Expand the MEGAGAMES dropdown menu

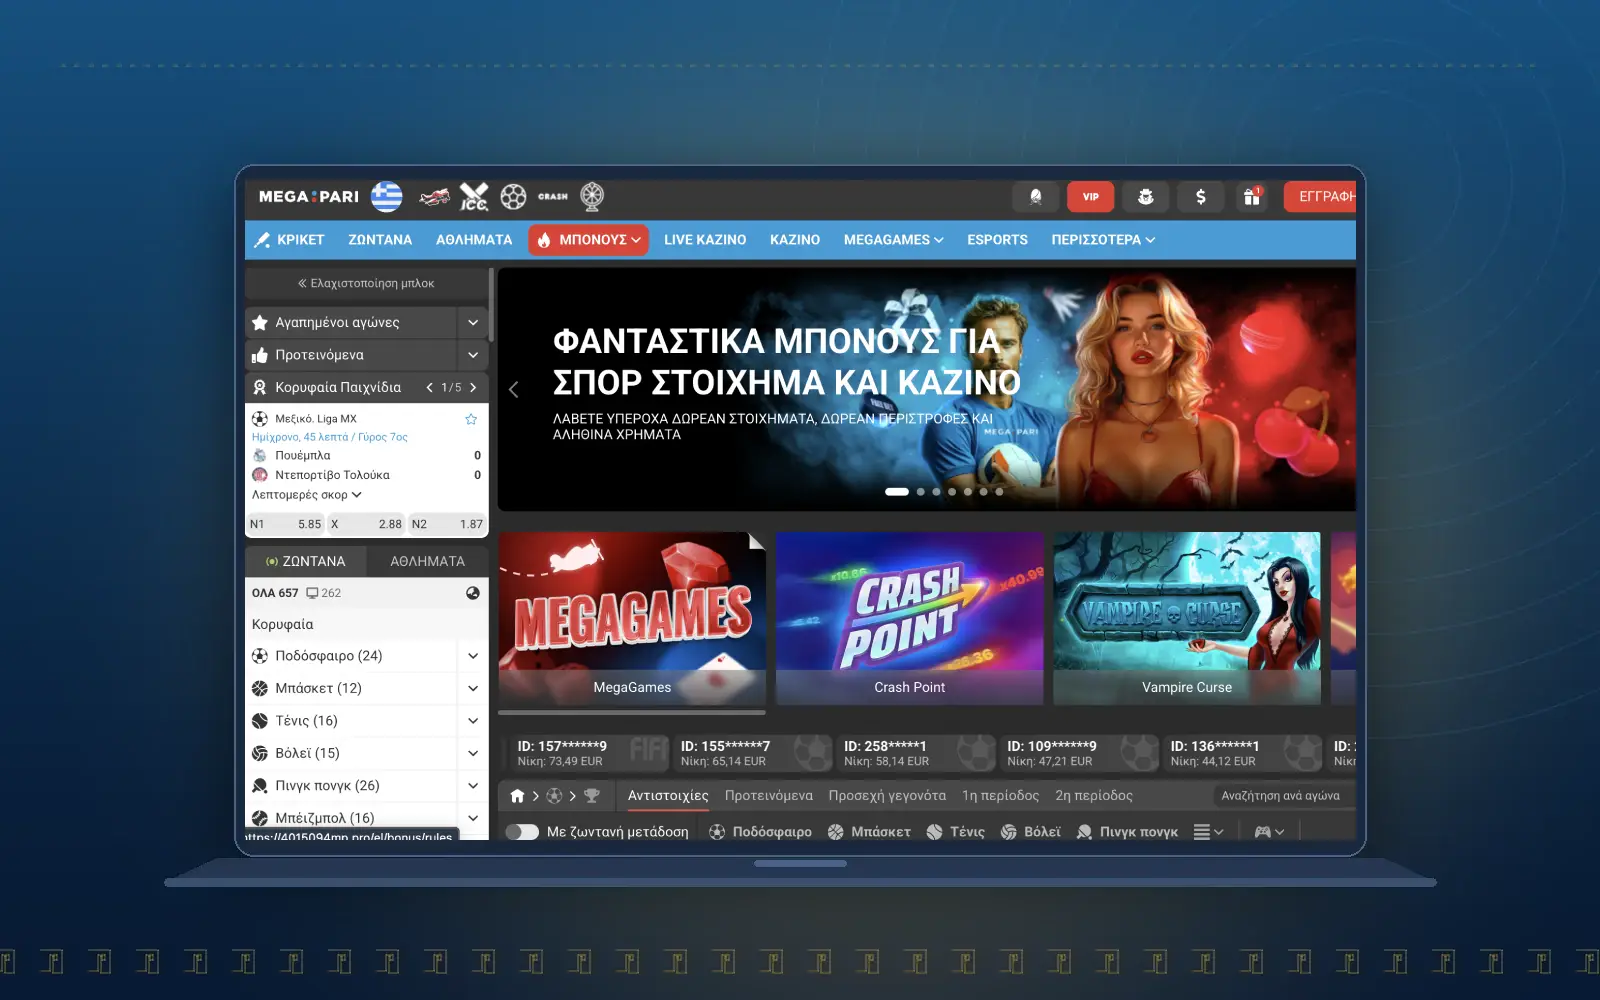893,240
